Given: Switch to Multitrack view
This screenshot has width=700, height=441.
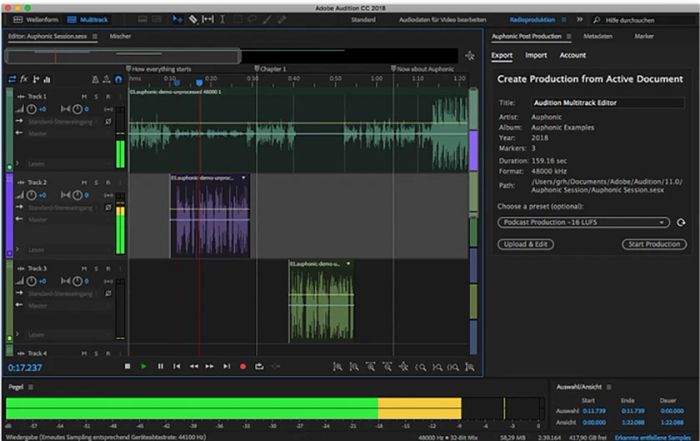Looking at the screenshot, I should click(x=88, y=20).
